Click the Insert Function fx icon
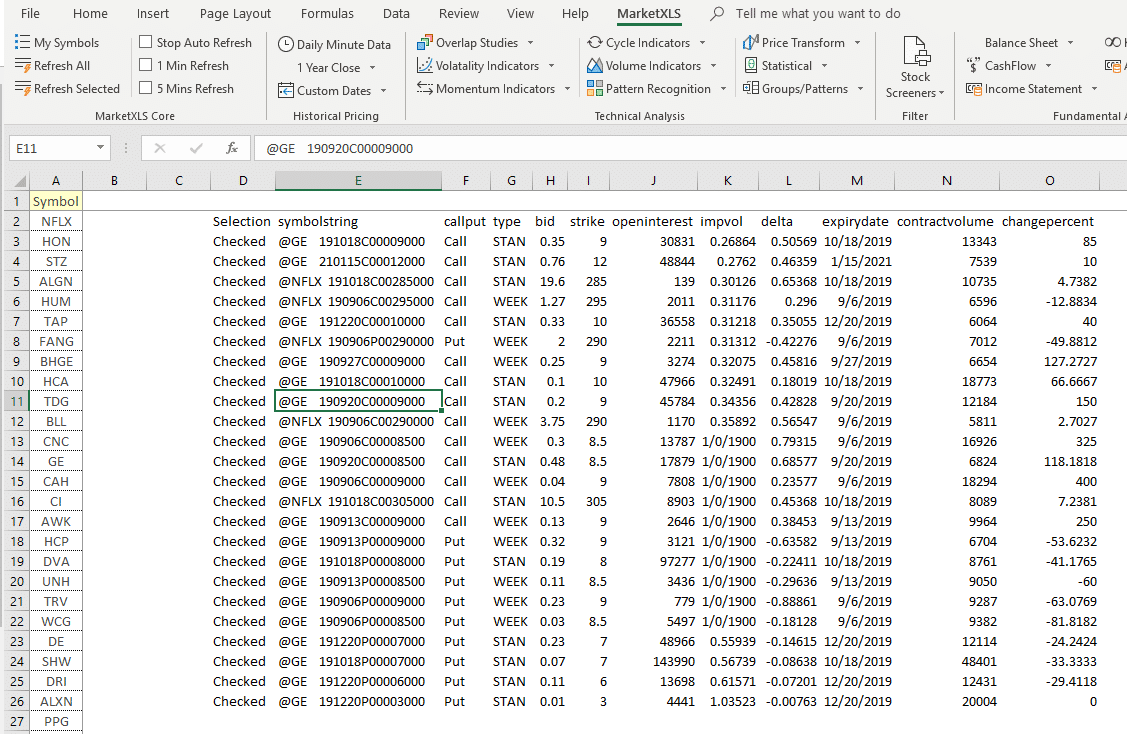 click(x=231, y=148)
